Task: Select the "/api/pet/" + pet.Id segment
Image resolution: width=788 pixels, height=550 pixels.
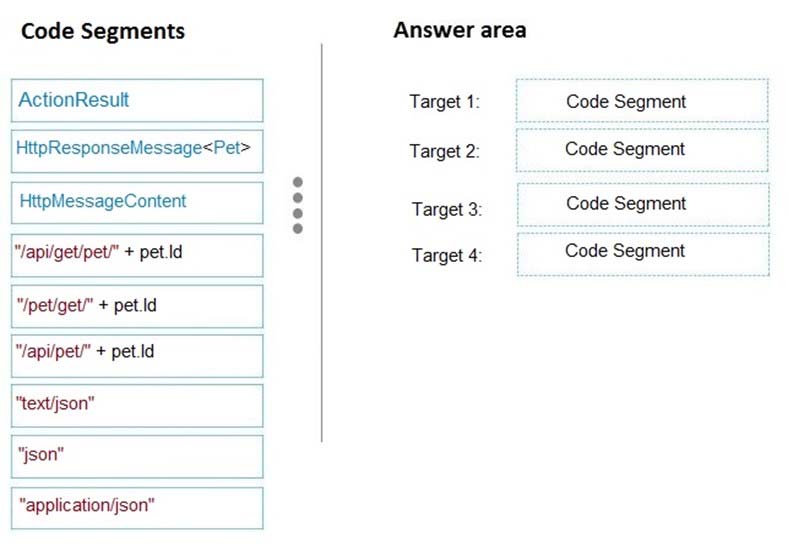Action: pyautogui.click(x=137, y=356)
